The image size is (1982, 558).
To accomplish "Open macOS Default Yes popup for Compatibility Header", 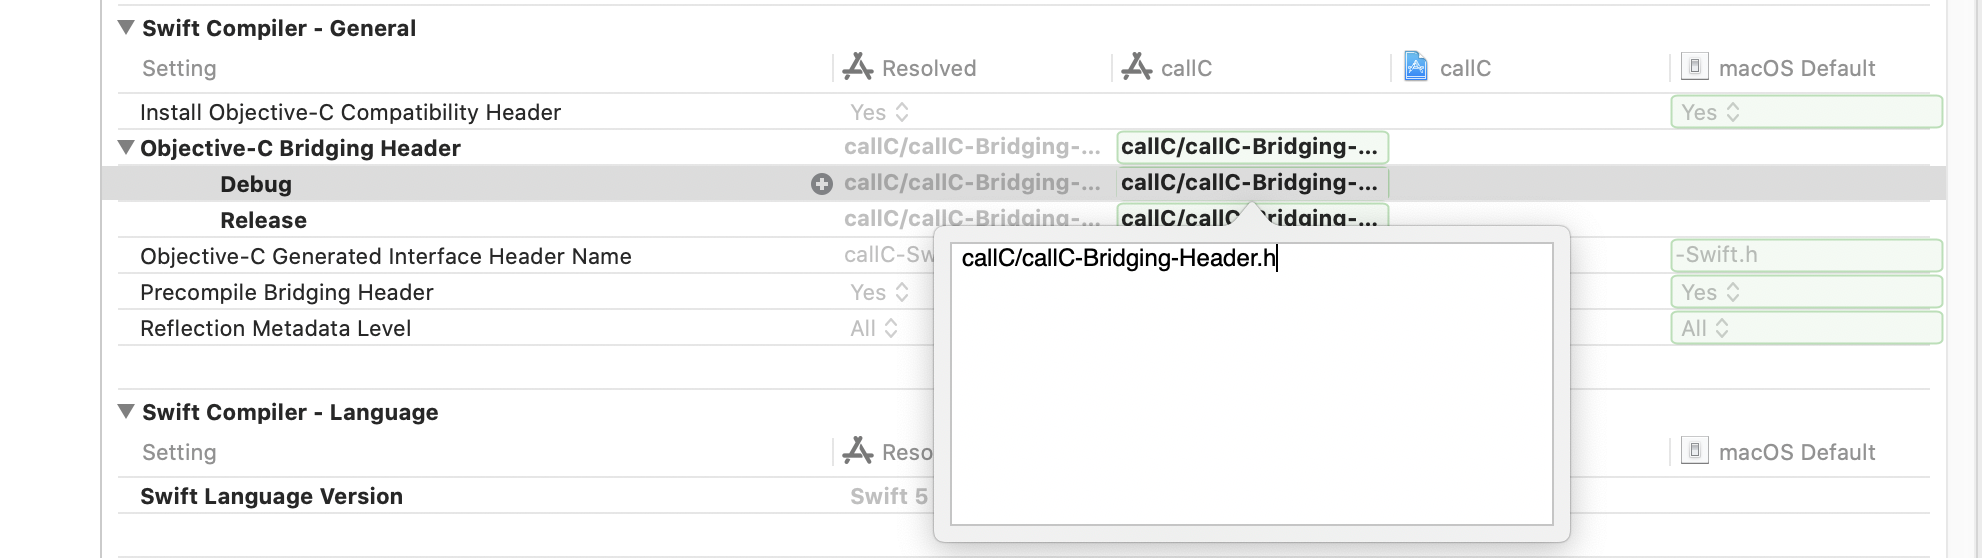I will point(1806,112).
